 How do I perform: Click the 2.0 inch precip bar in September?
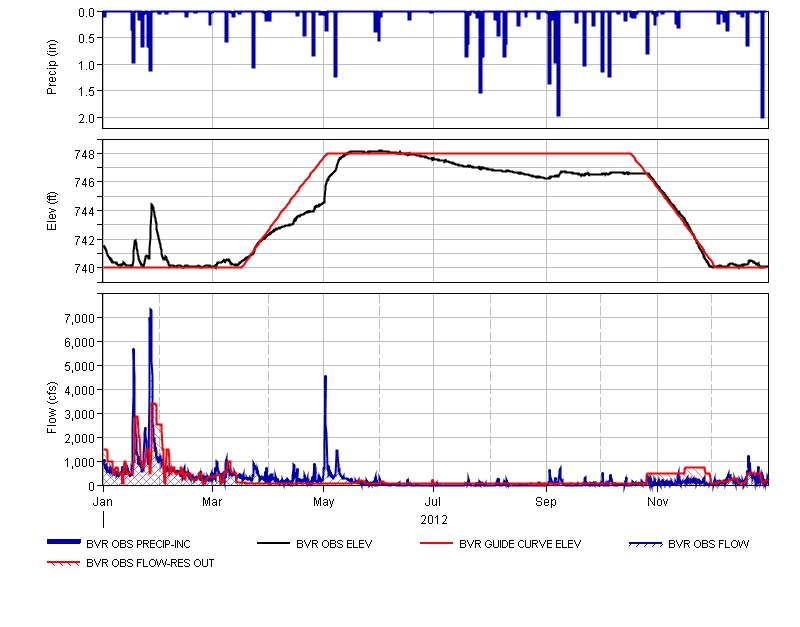pyautogui.click(x=559, y=64)
